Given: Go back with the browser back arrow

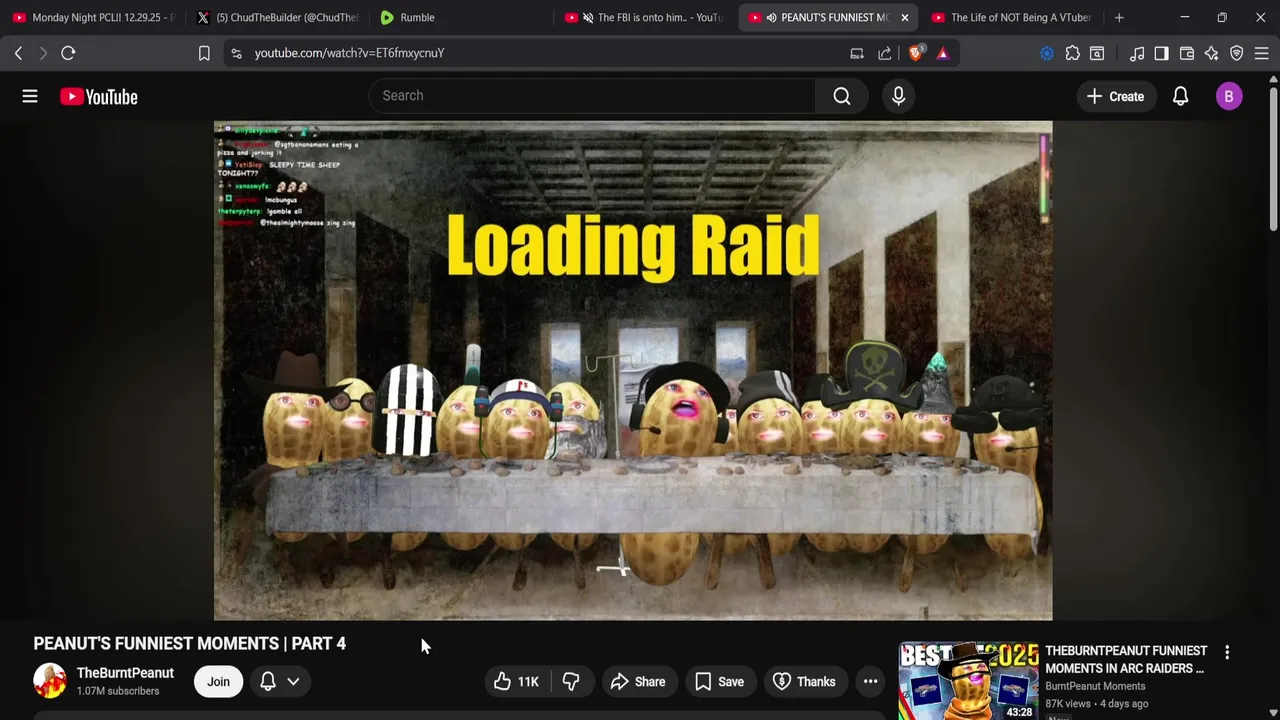Looking at the screenshot, I should 18,53.
